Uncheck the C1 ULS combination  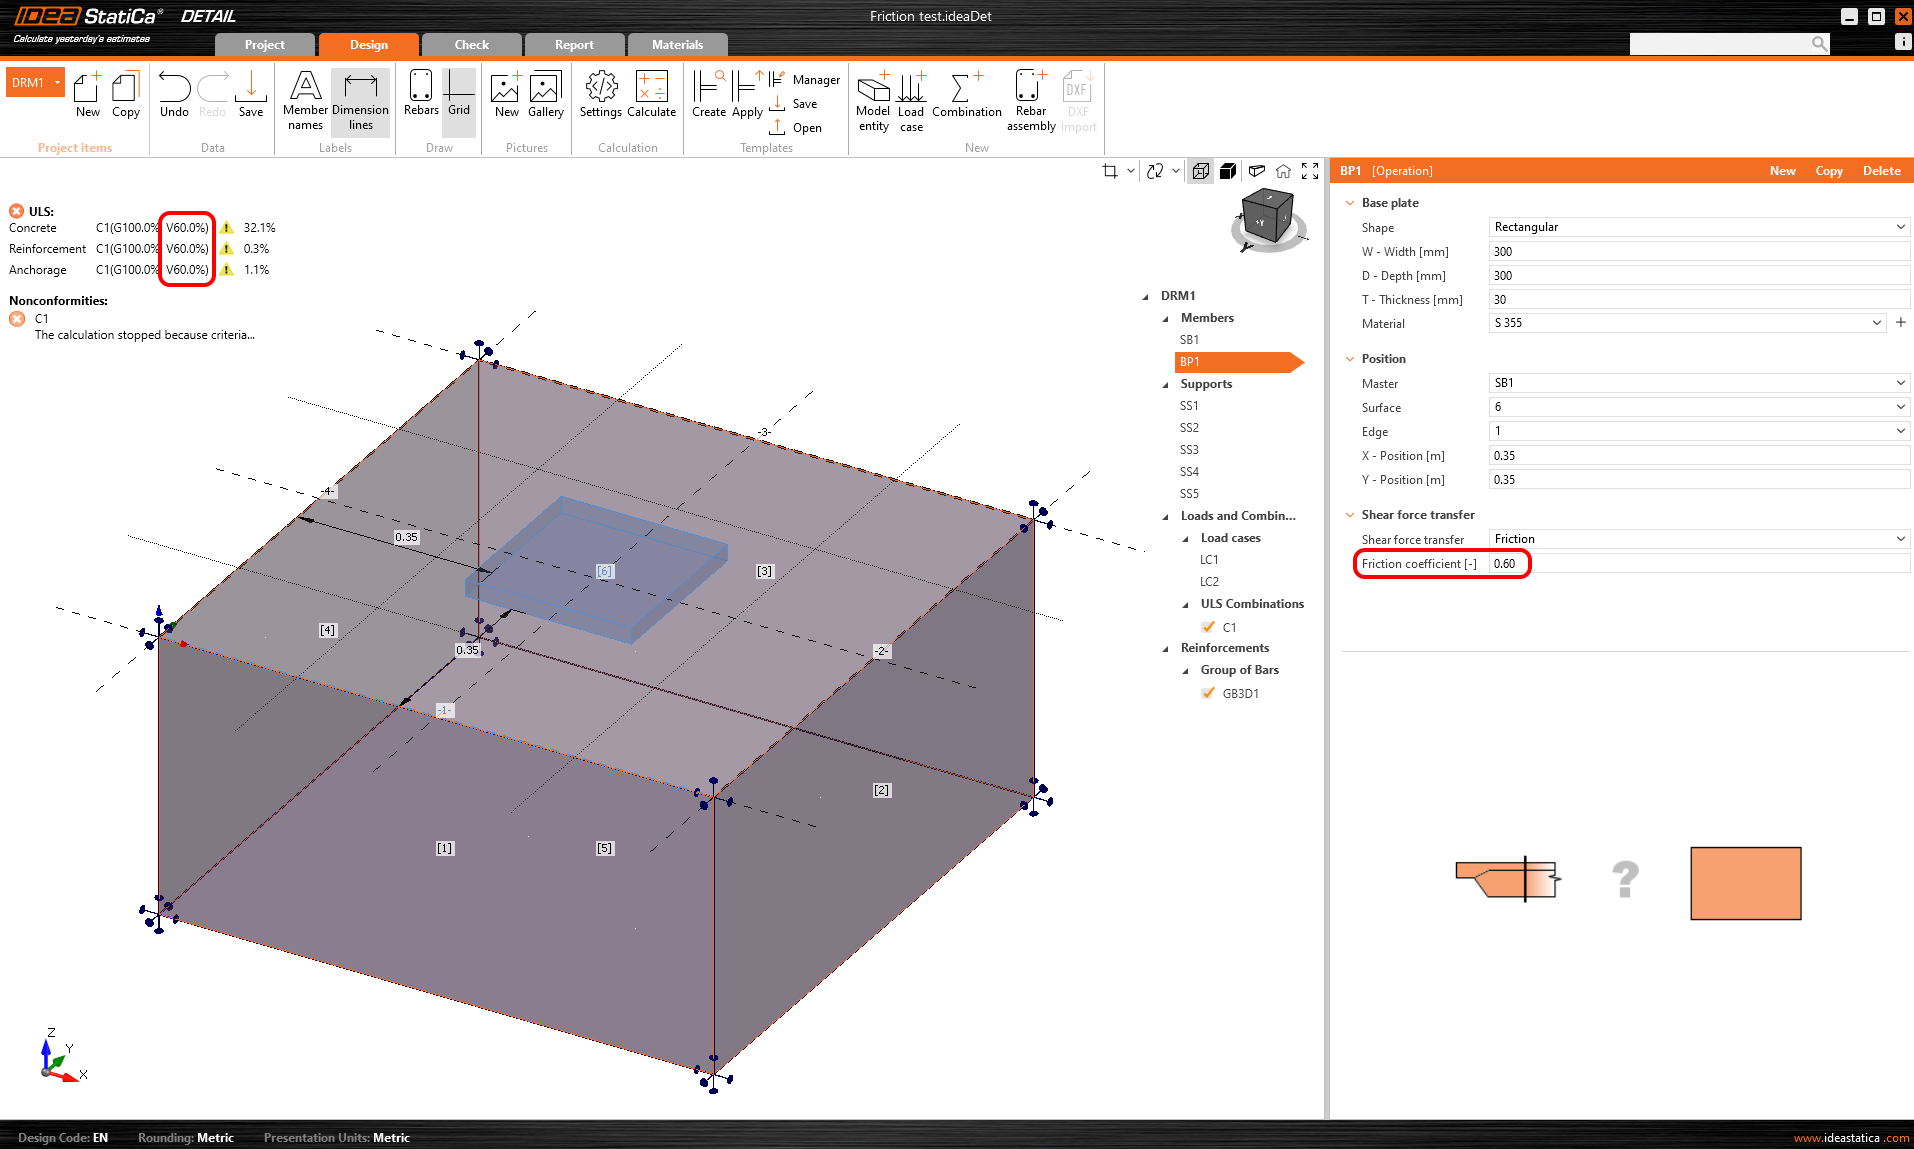(x=1209, y=627)
